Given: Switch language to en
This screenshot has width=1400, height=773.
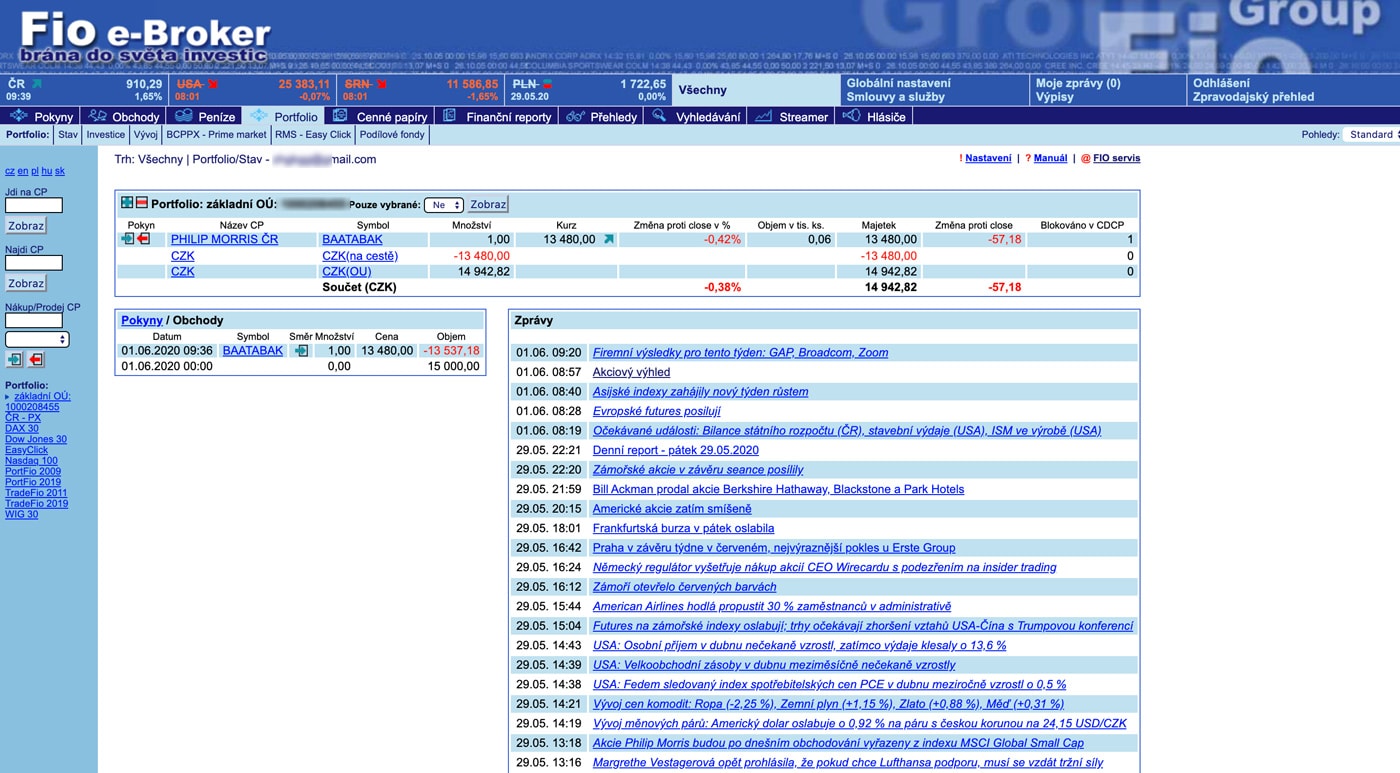Looking at the screenshot, I should tap(23, 171).
